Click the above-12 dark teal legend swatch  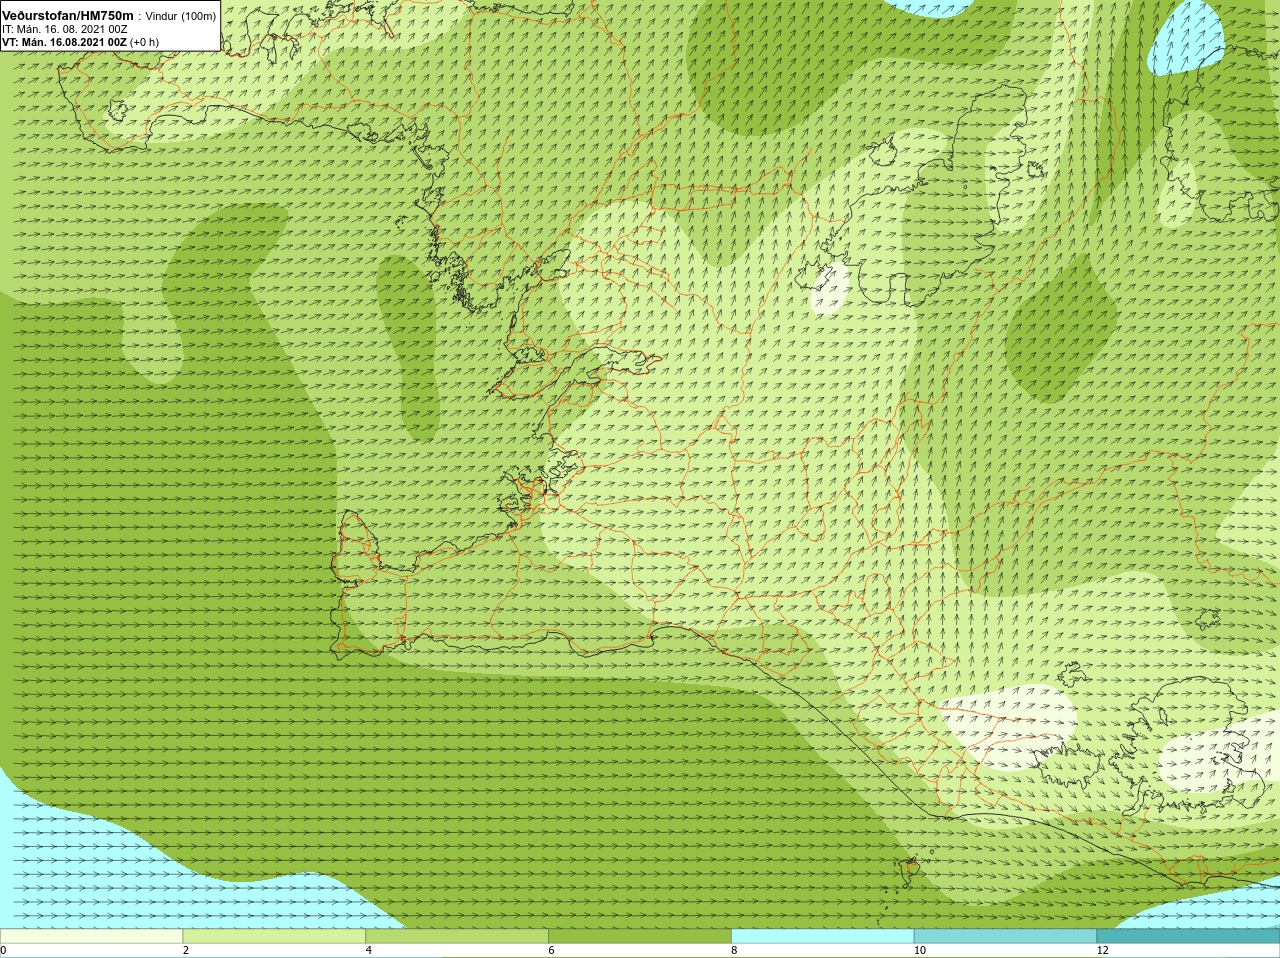[1188, 936]
